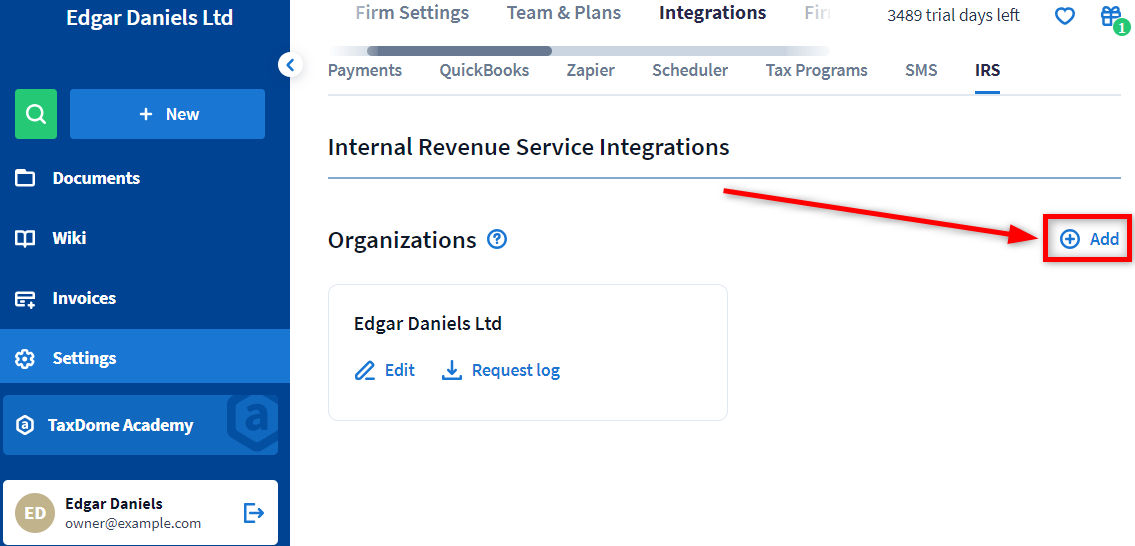
Task: Click the Organizations help question icon
Action: (497, 239)
